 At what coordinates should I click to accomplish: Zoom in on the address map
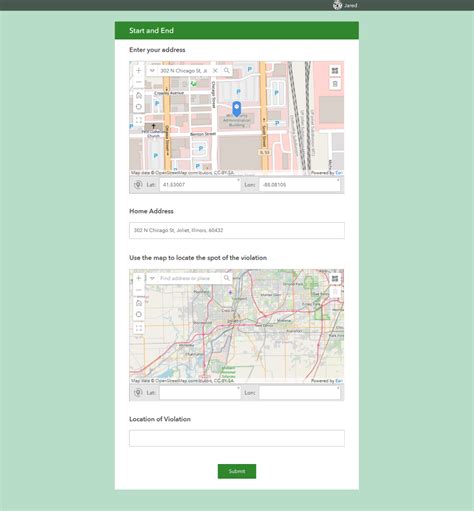pyautogui.click(x=139, y=71)
